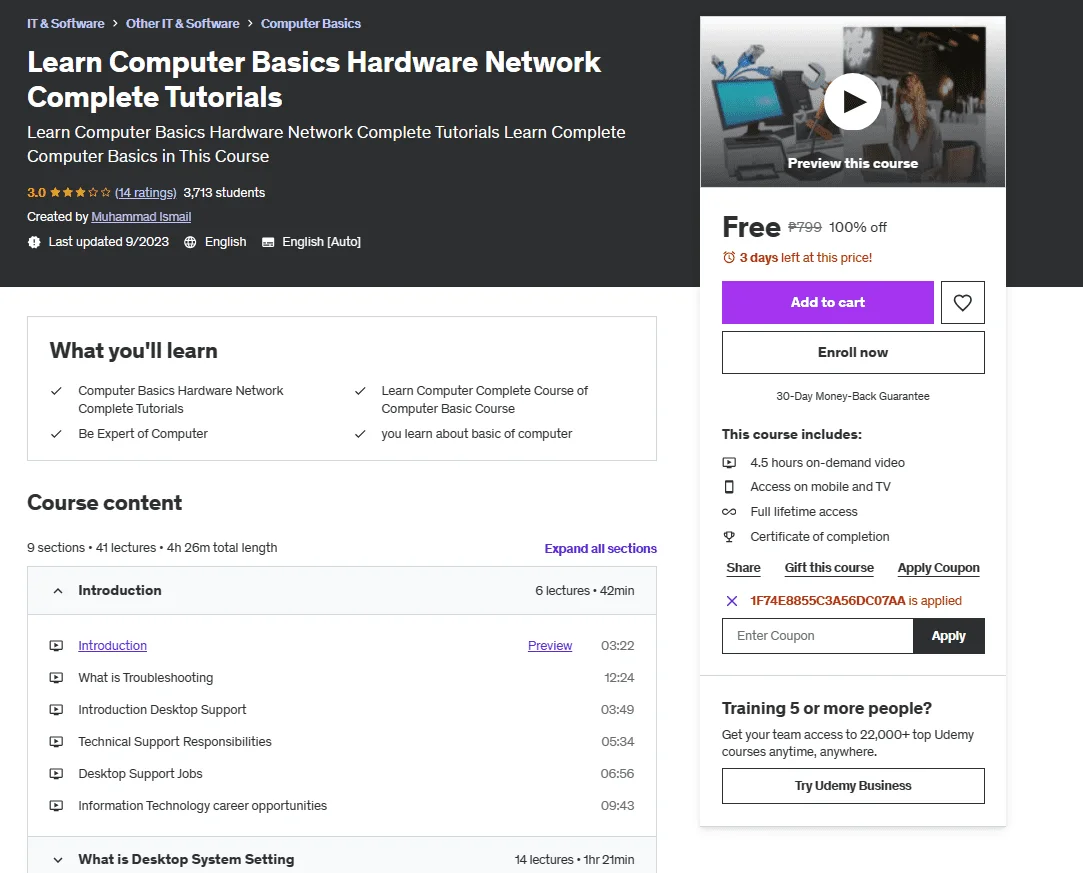The width and height of the screenshot is (1083, 873).
Task: Click the struck-through ₱799 price
Action: [805, 227]
